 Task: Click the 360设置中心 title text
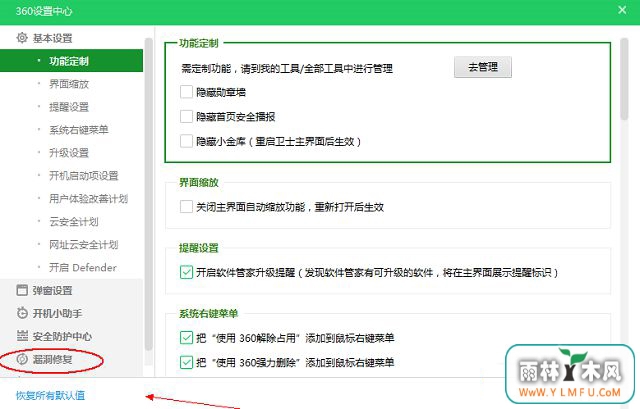(44, 11)
